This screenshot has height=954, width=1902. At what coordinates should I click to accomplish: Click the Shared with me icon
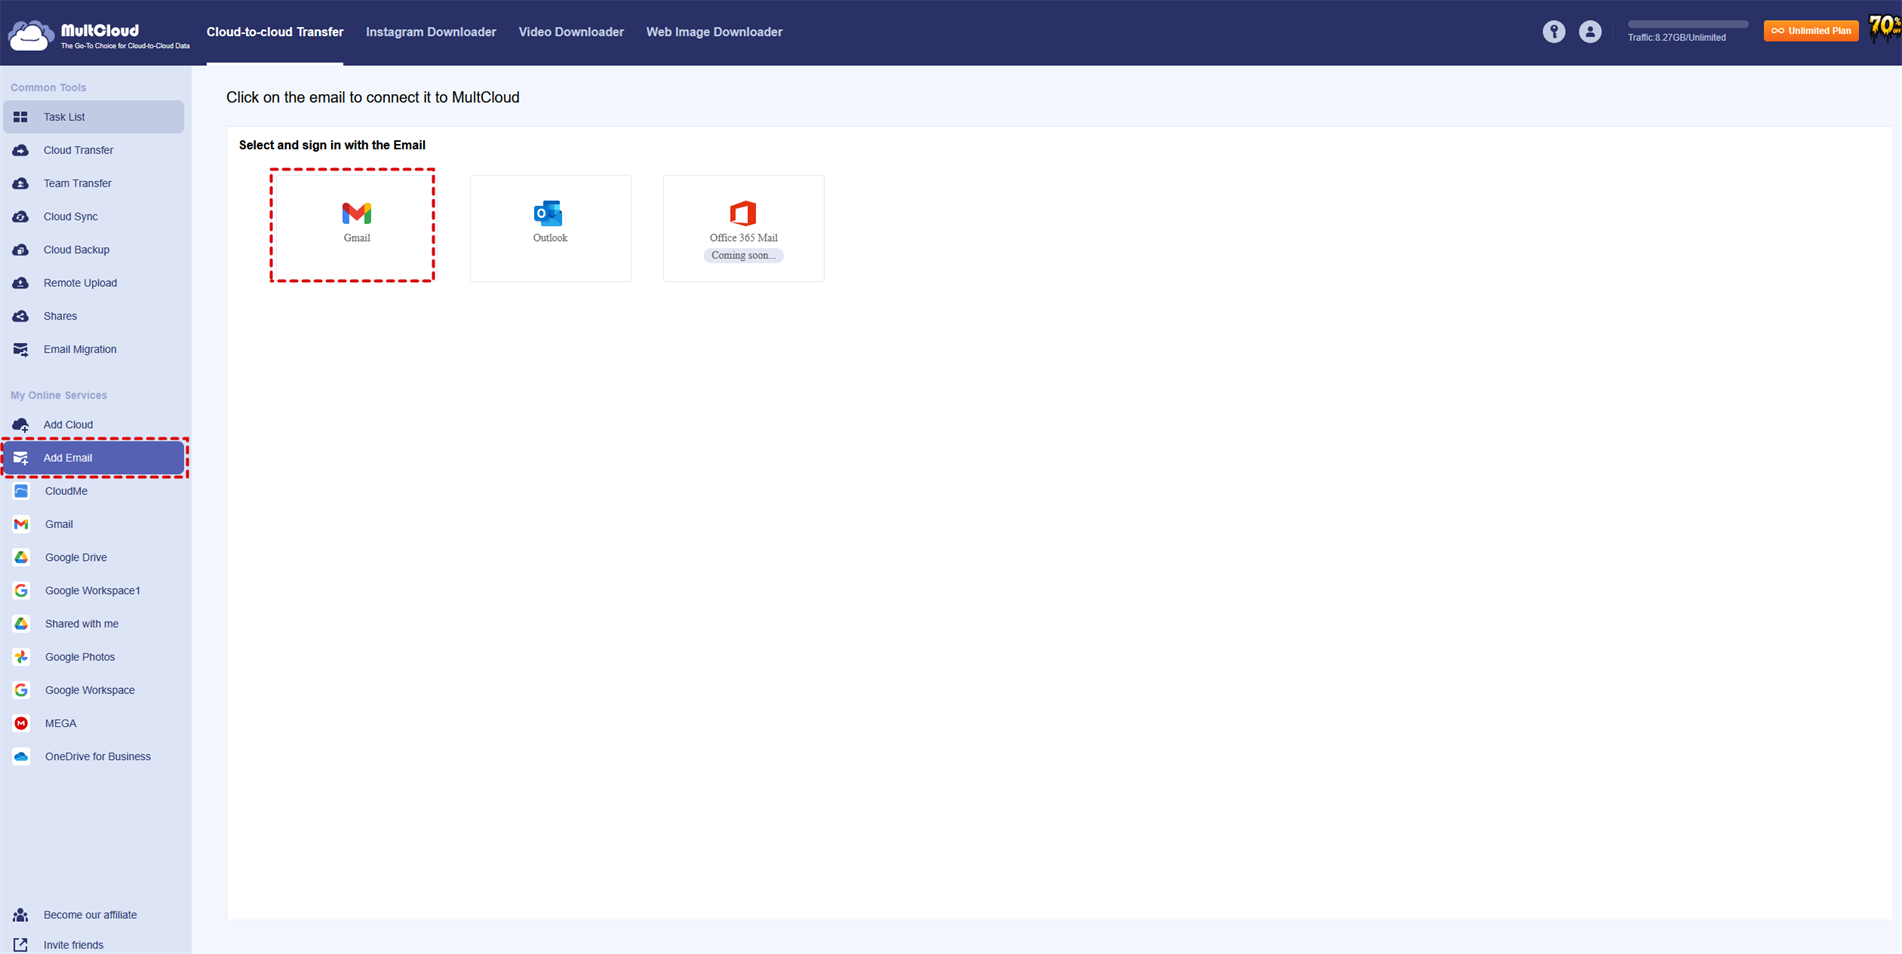21,624
